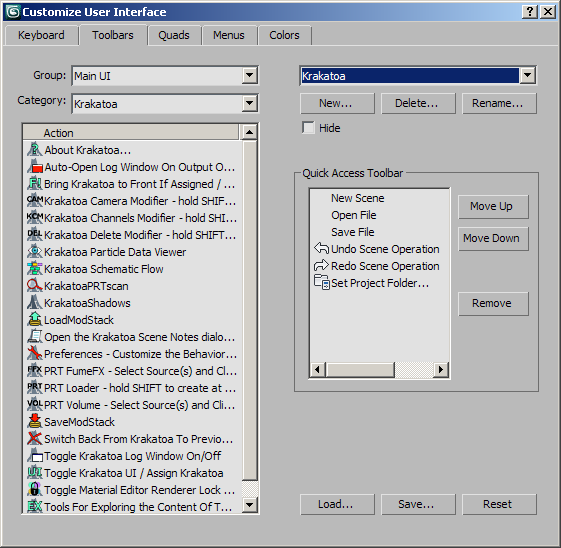Click the Preferences wrench icon

35,353
